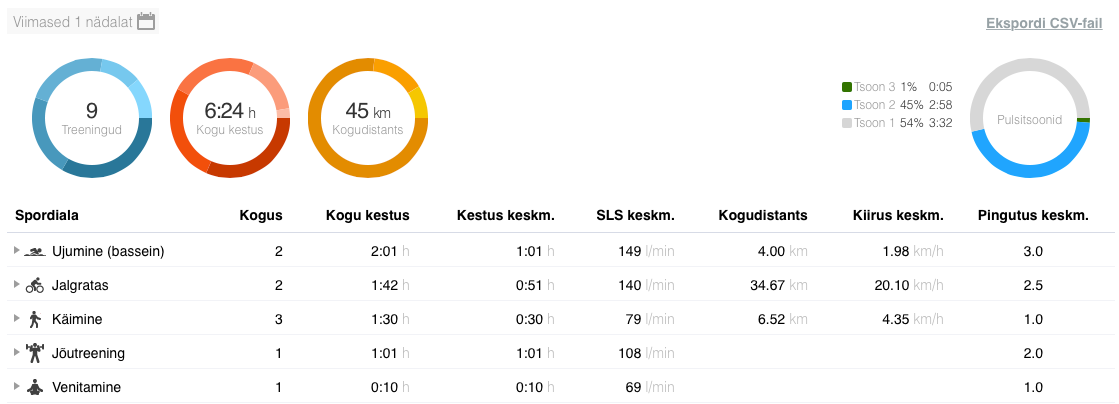This screenshot has width=1119, height=404.
Task: Expand the Käimine row arrow
Action: point(16,319)
